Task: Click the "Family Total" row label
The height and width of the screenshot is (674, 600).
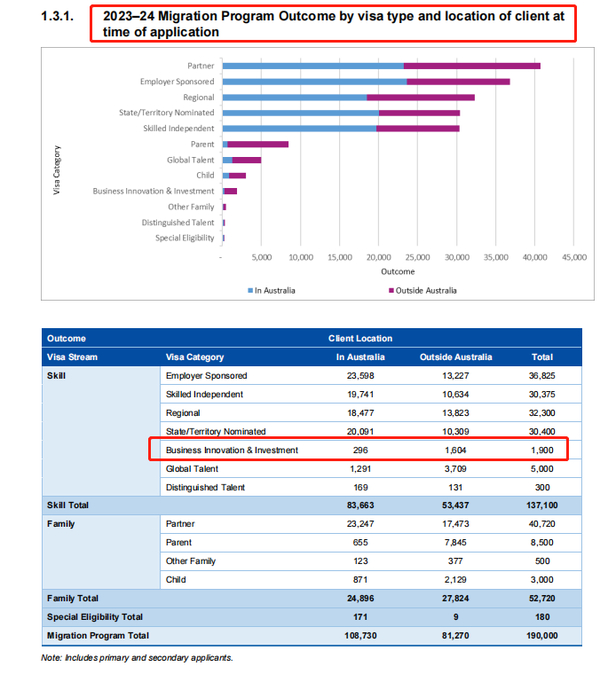Action: click(73, 598)
